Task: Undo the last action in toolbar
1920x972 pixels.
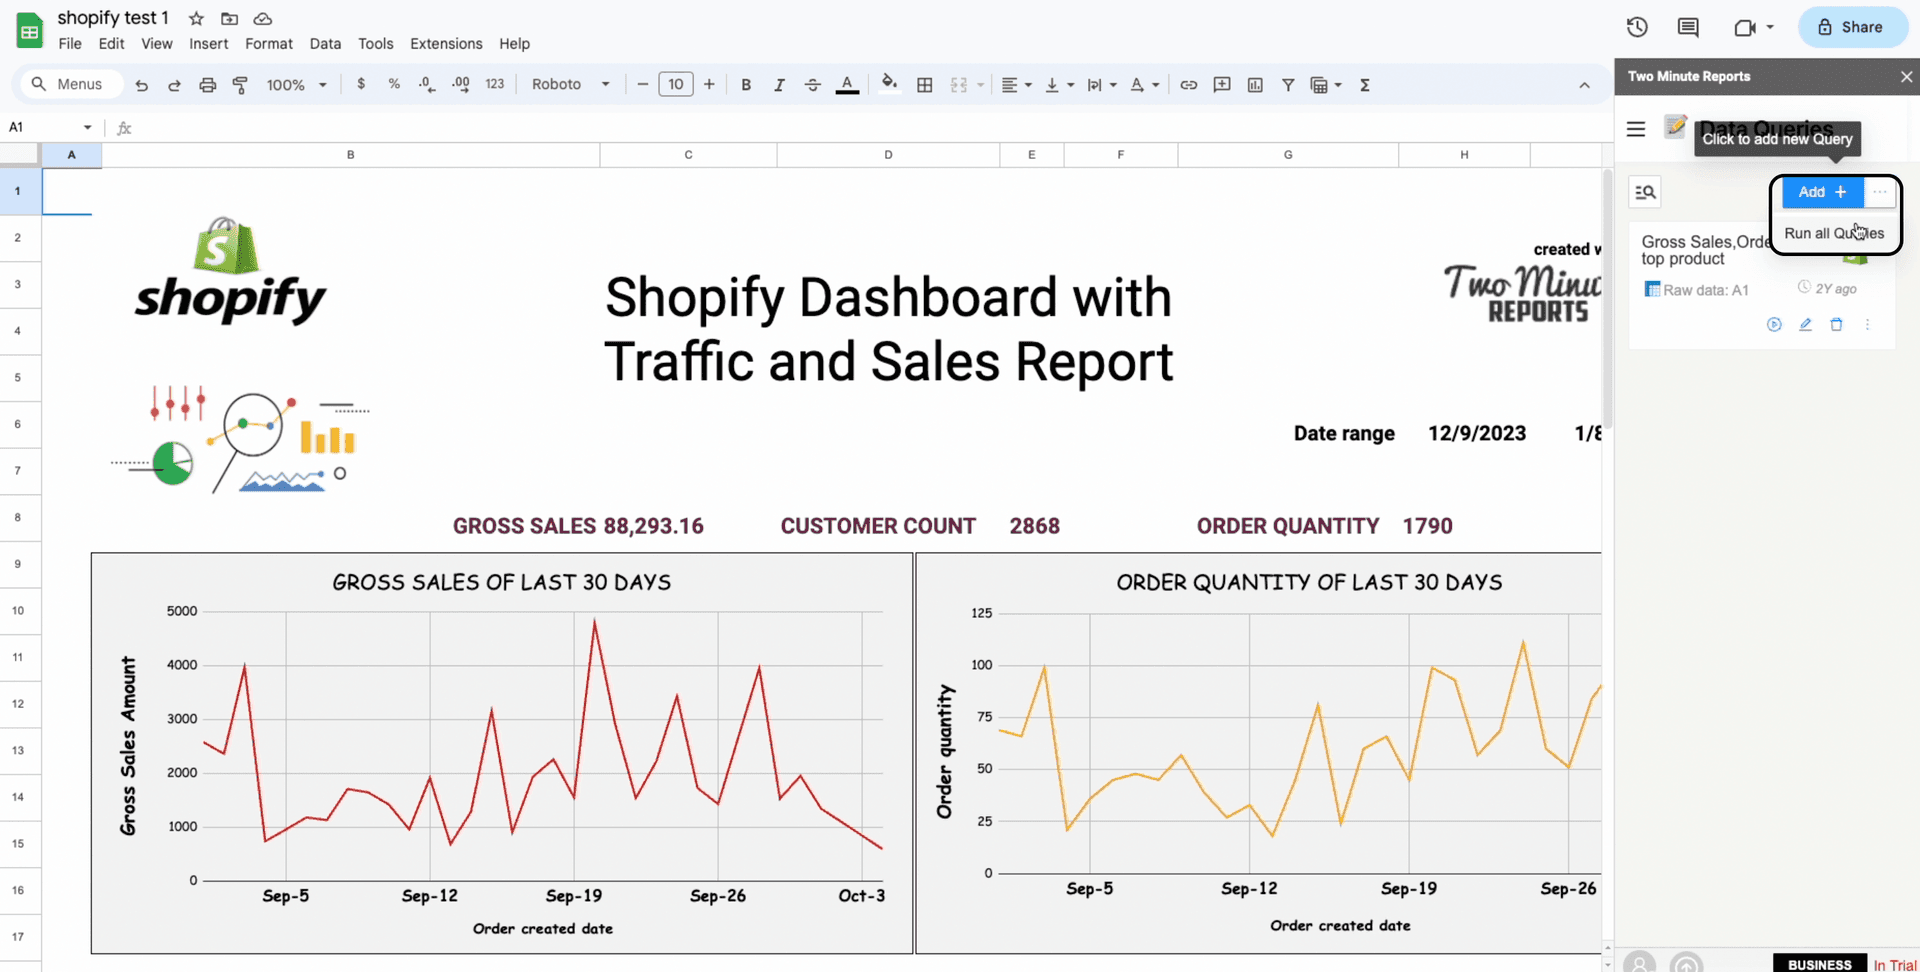Action: pos(141,85)
